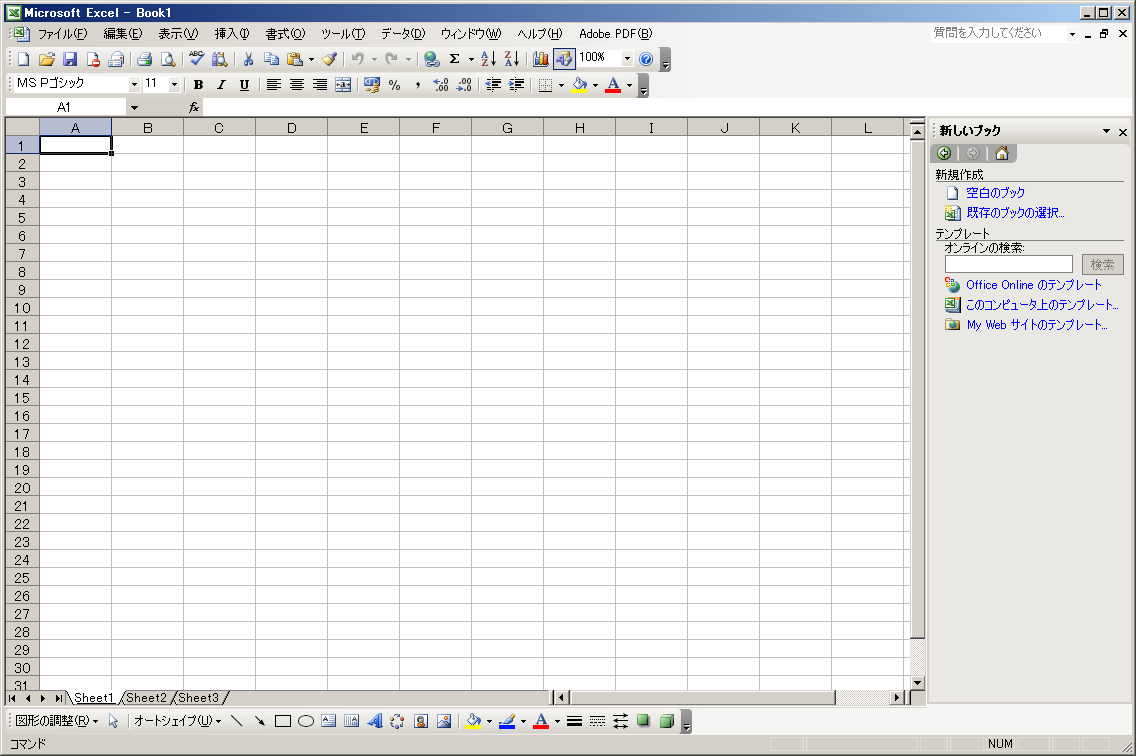
Task: Click the Merge and Center icon
Action: point(343,85)
